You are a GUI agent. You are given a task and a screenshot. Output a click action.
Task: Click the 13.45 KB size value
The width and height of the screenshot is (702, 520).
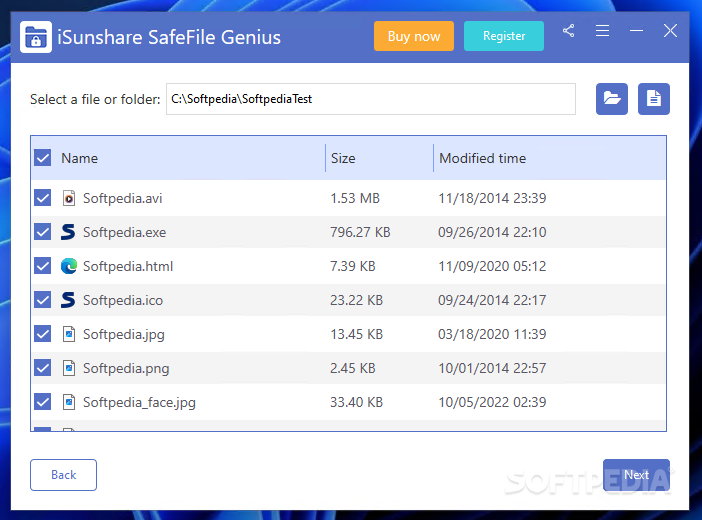[356, 335]
